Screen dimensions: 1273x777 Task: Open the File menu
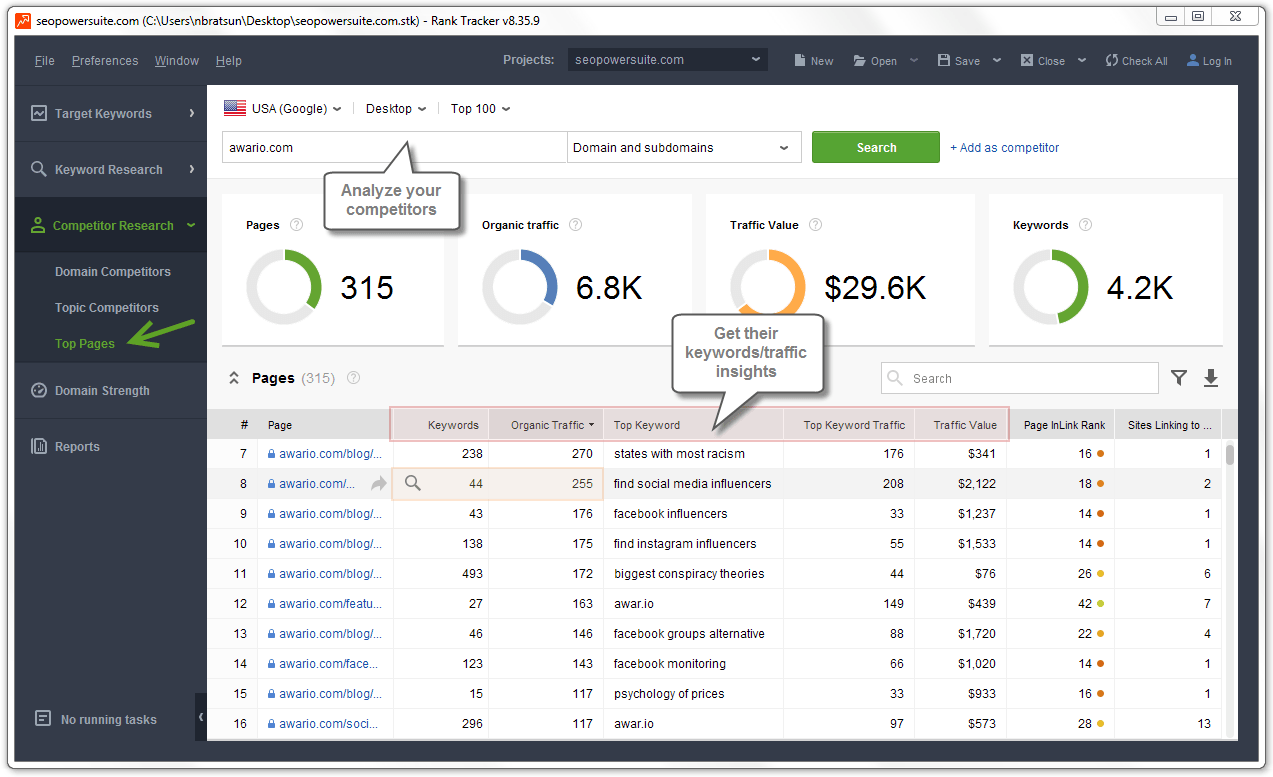tap(45, 60)
